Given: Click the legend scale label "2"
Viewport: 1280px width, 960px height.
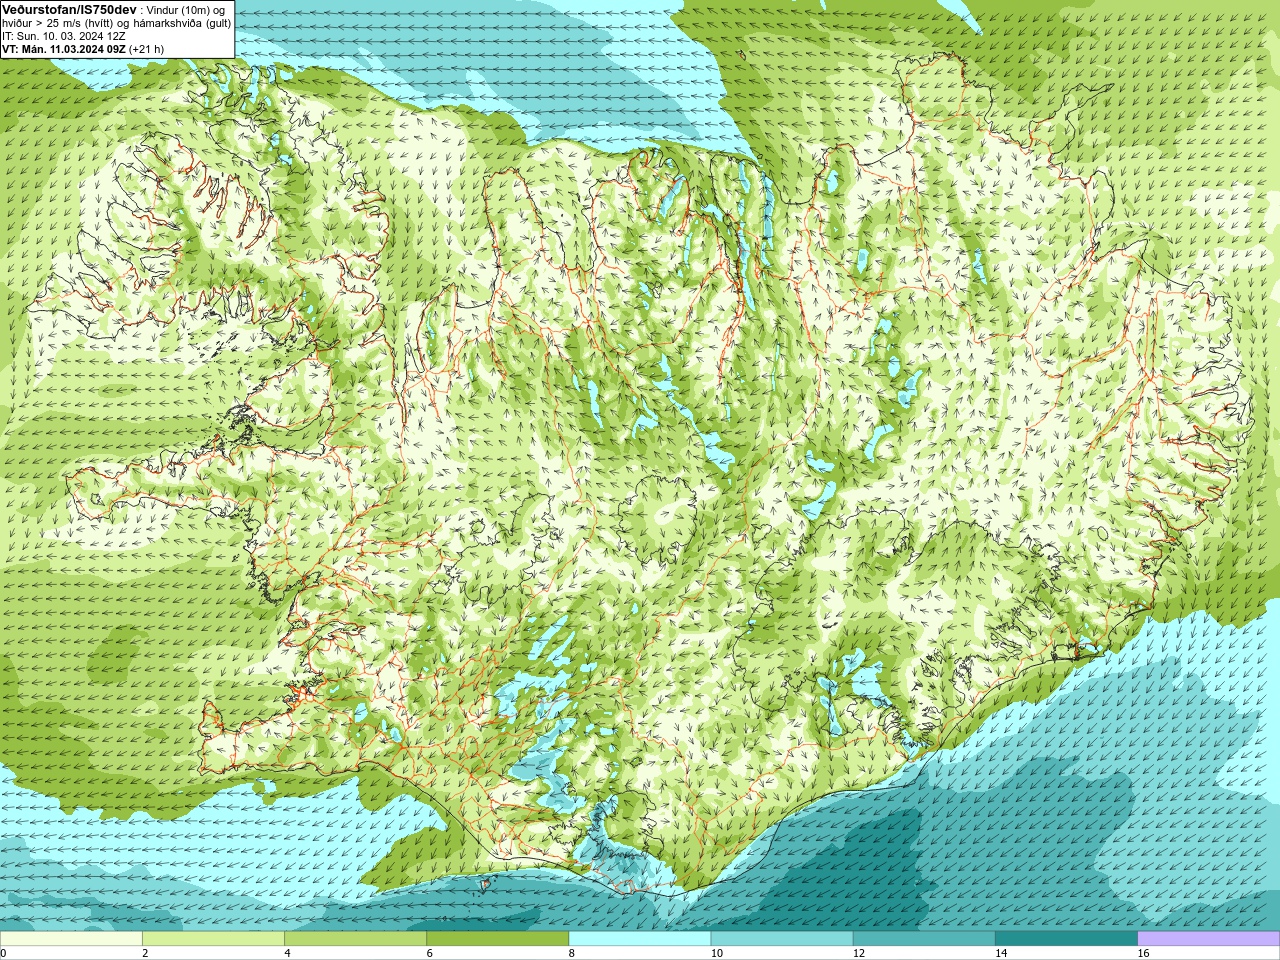Looking at the screenshot, I should [145, 953].
